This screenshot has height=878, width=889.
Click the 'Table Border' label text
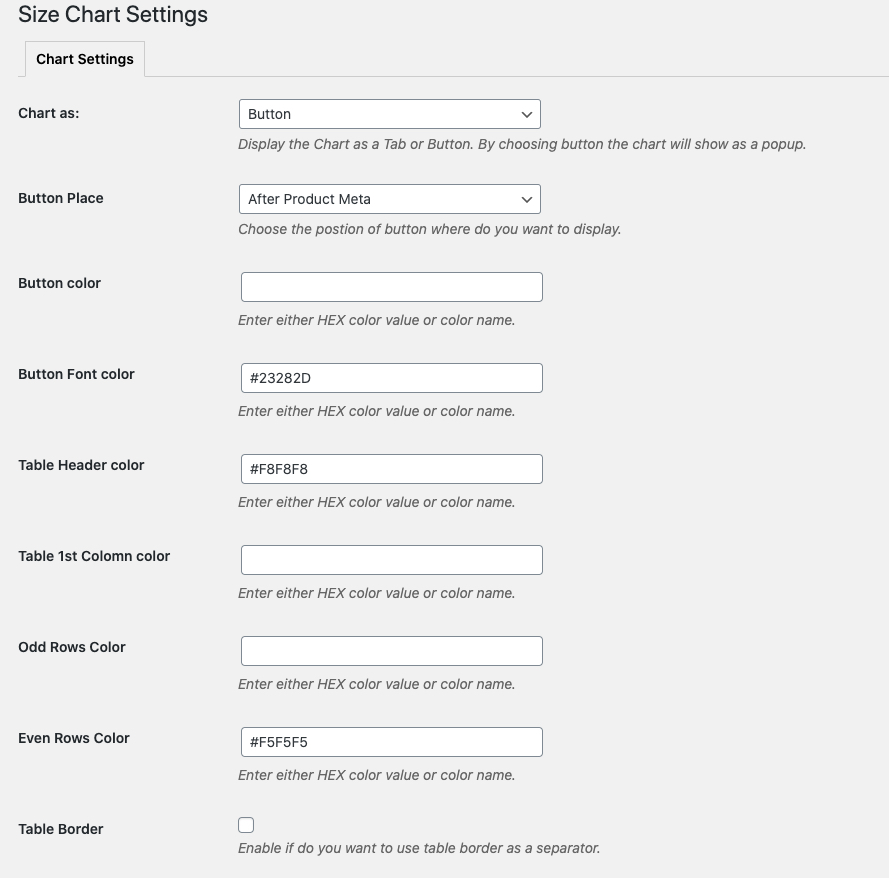[x=61, y=829]
